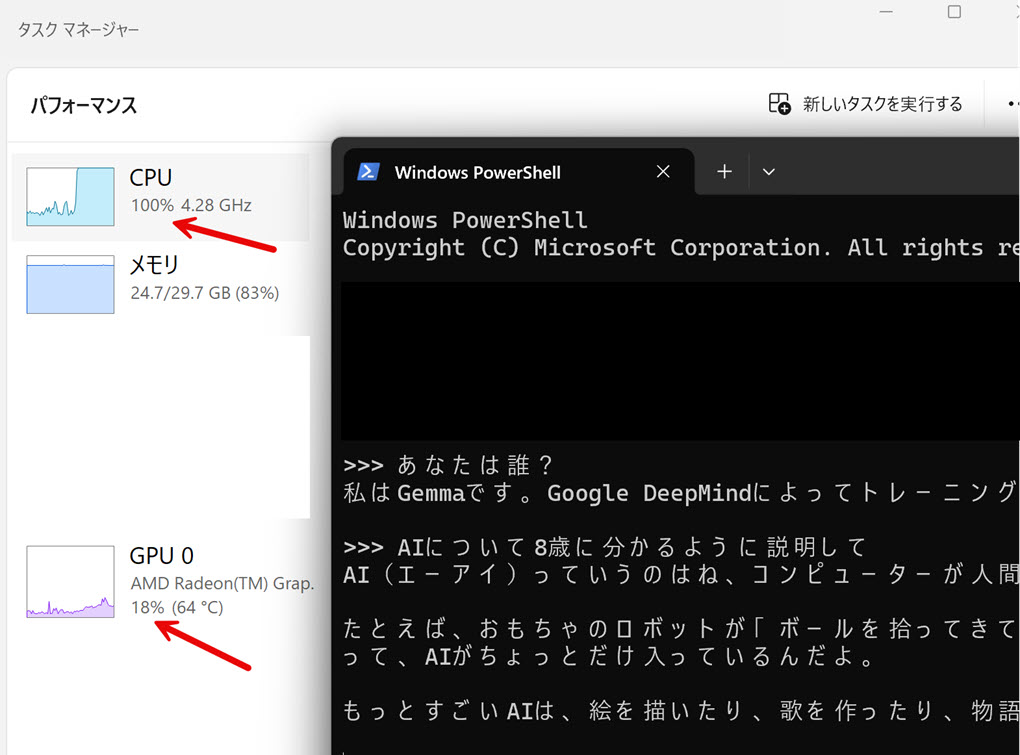Click the new tab plus icon in Terminal
The height and width of the screenshot is (755, 1020).
click(722, 171)
